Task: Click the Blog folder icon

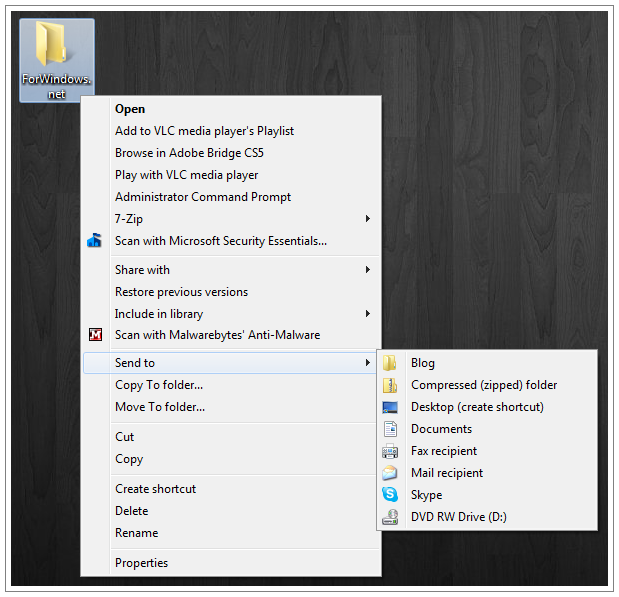Action: (x=390, y=363)
